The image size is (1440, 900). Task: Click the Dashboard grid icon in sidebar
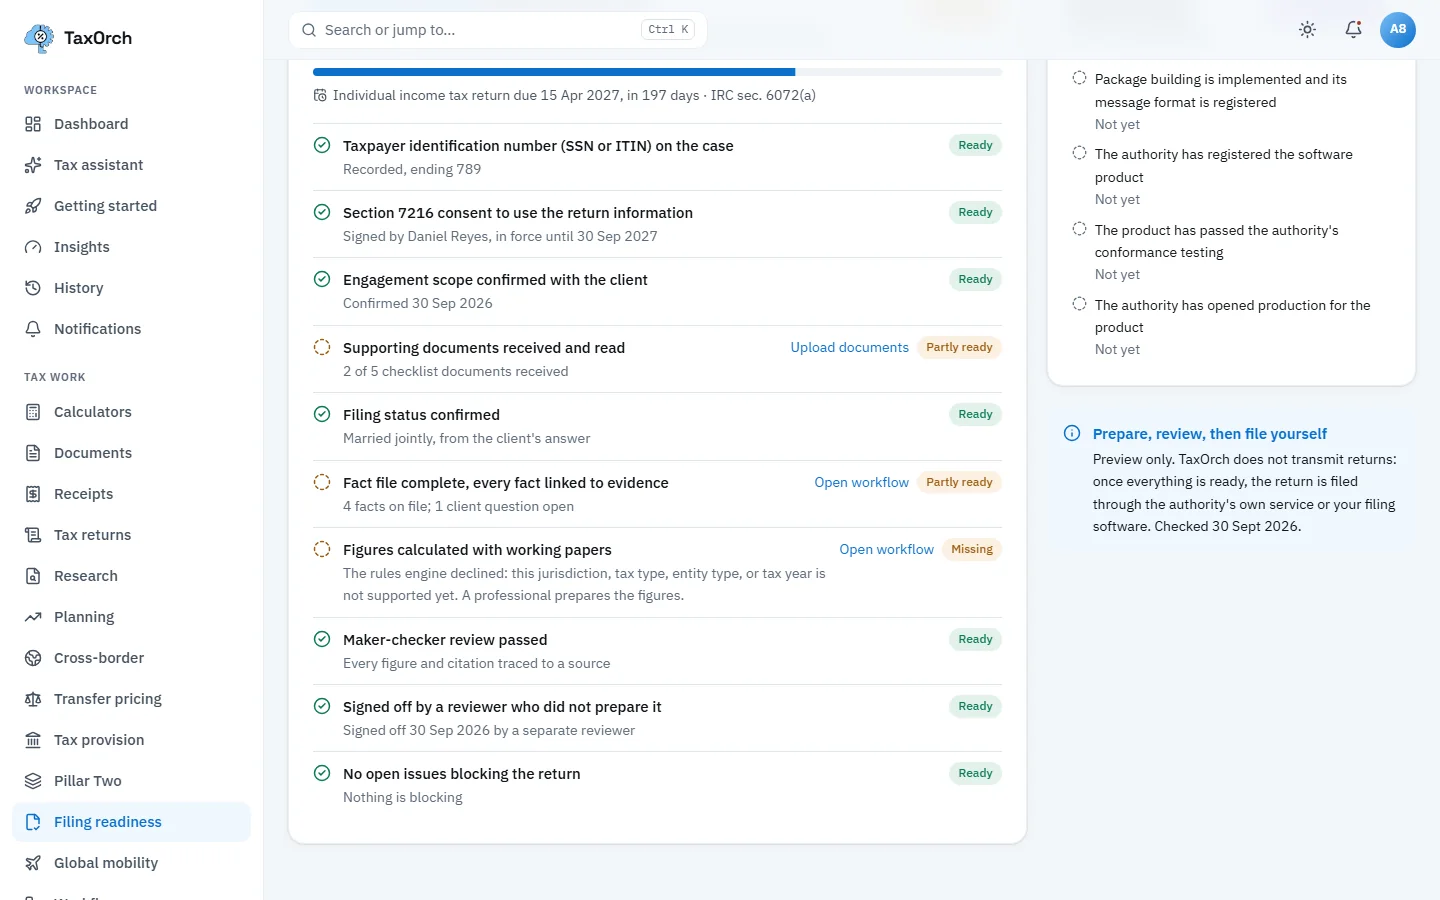[33, 124]
